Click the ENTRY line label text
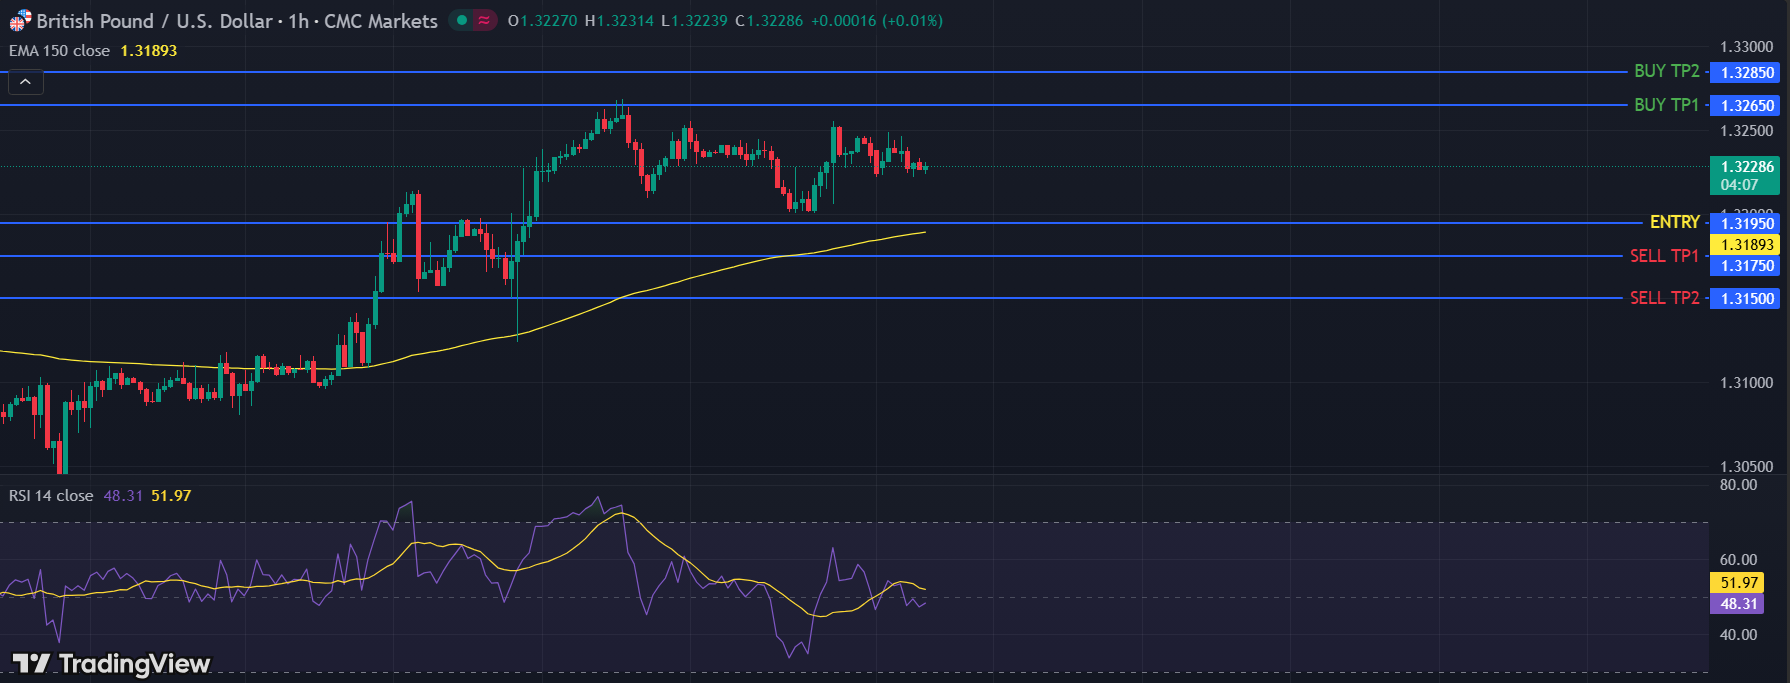The width and height of the screenshot is (1790, 683). tap(1674, 222)
